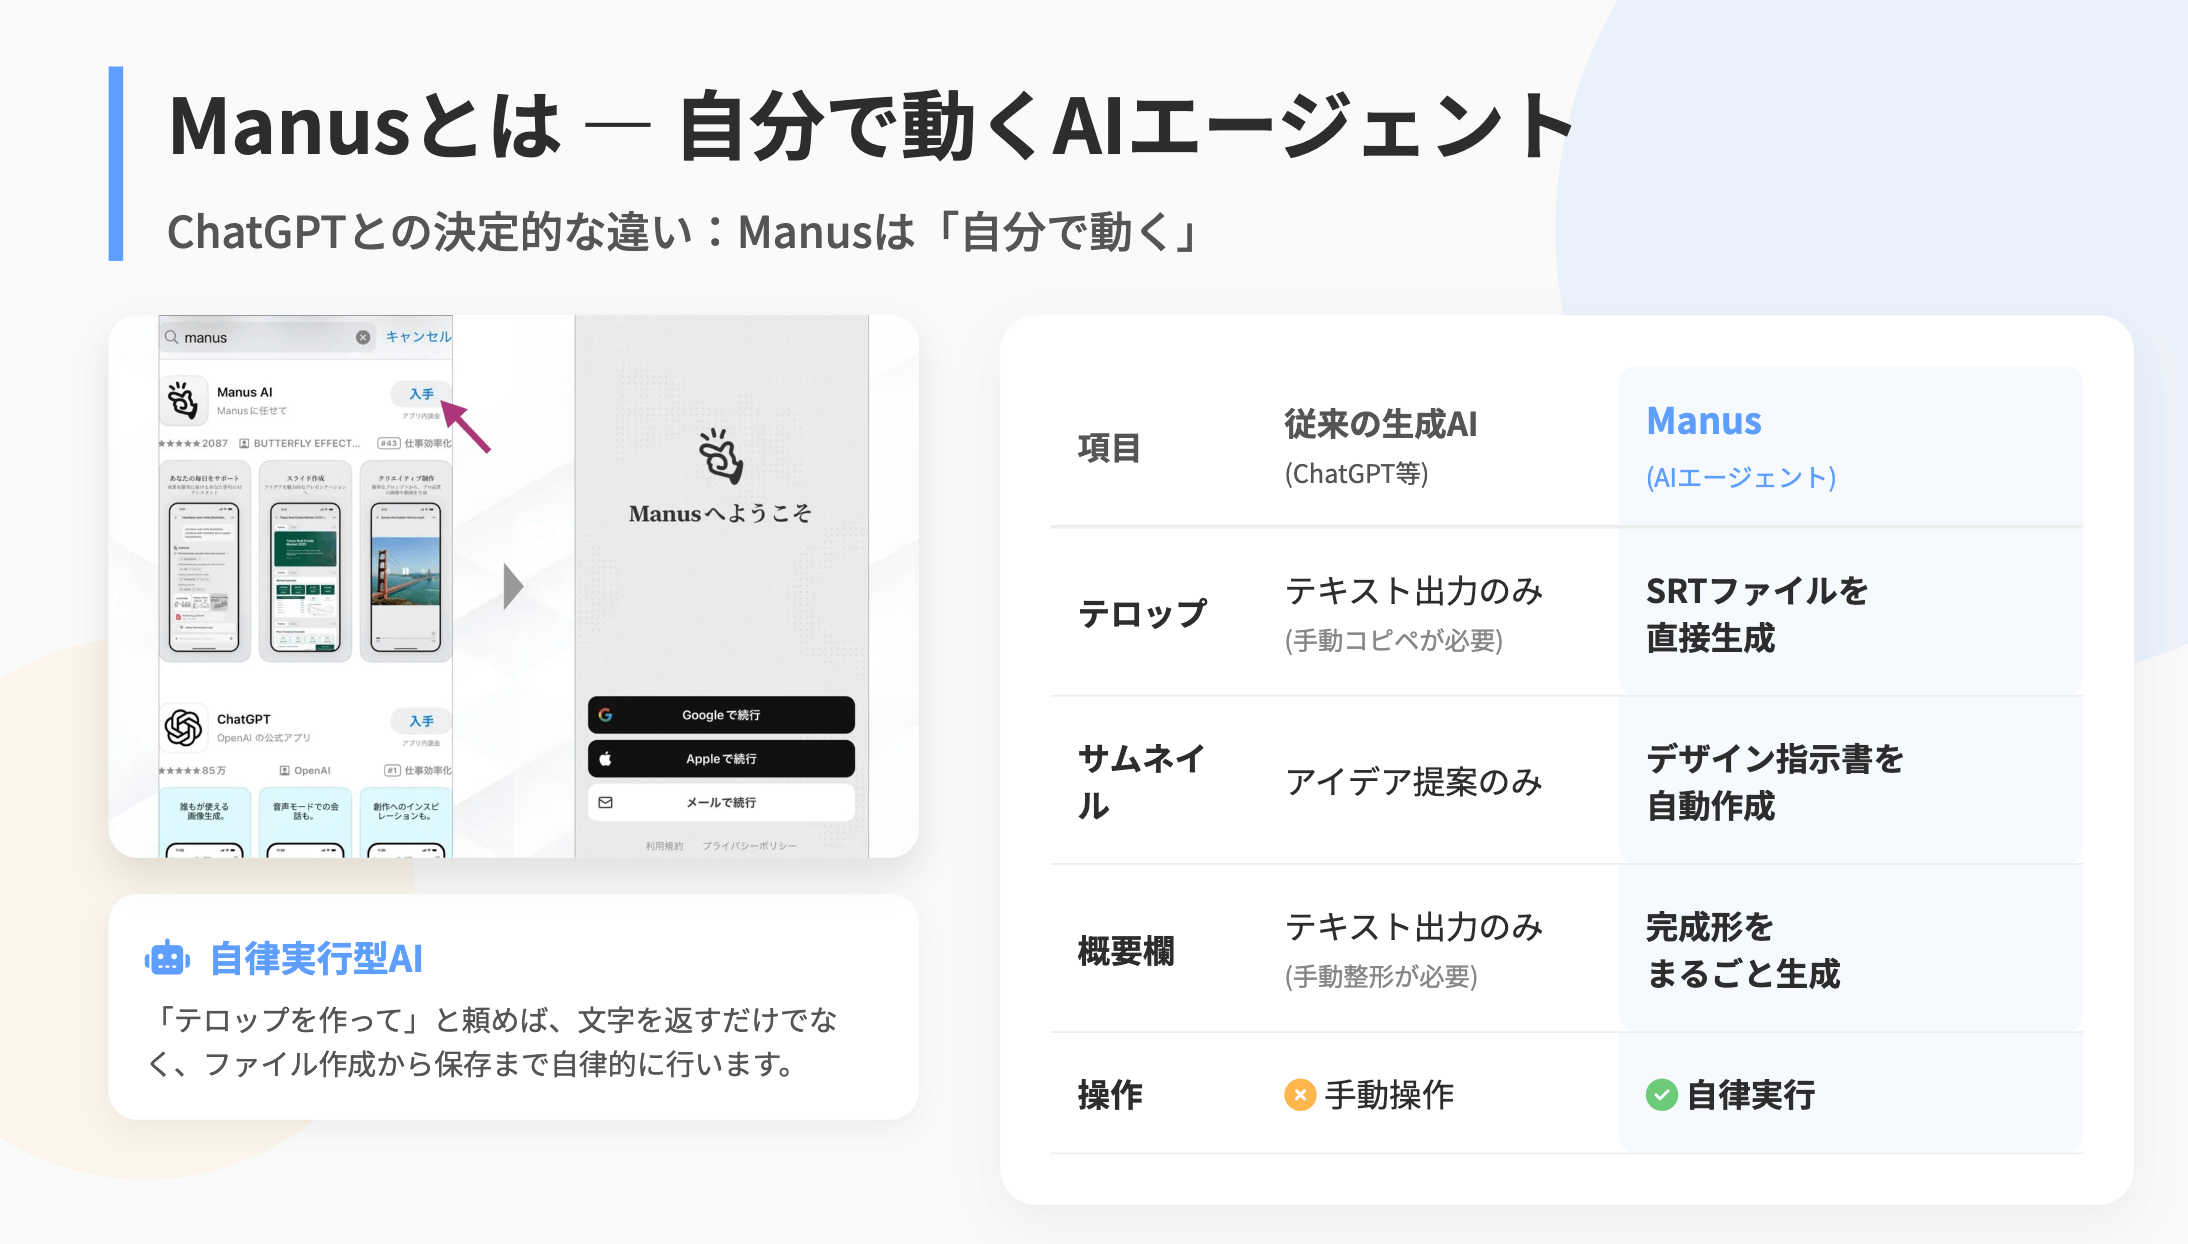Open the プライバシーポリシー link
The height and width of the screenshot is (1244, 2188).
click(x=750, y=846)
